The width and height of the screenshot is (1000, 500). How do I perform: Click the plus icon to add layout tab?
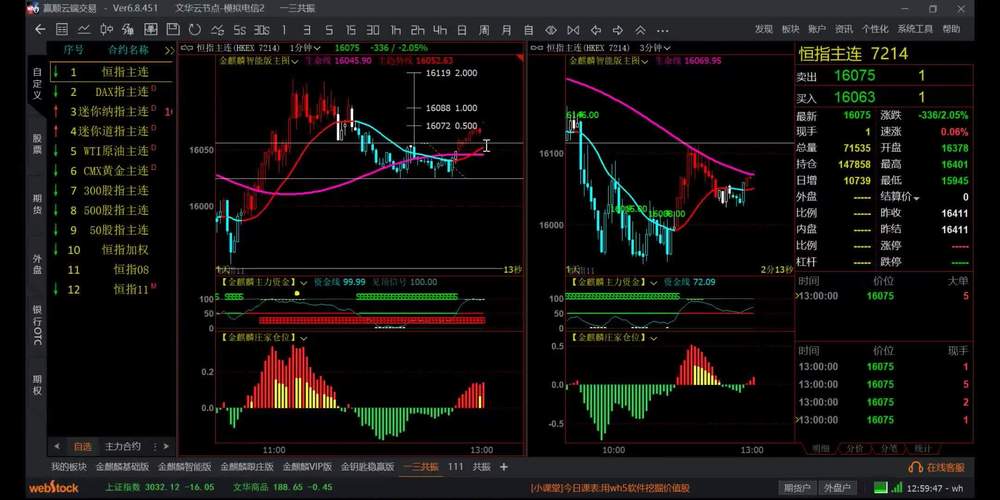tap(504, 467)
